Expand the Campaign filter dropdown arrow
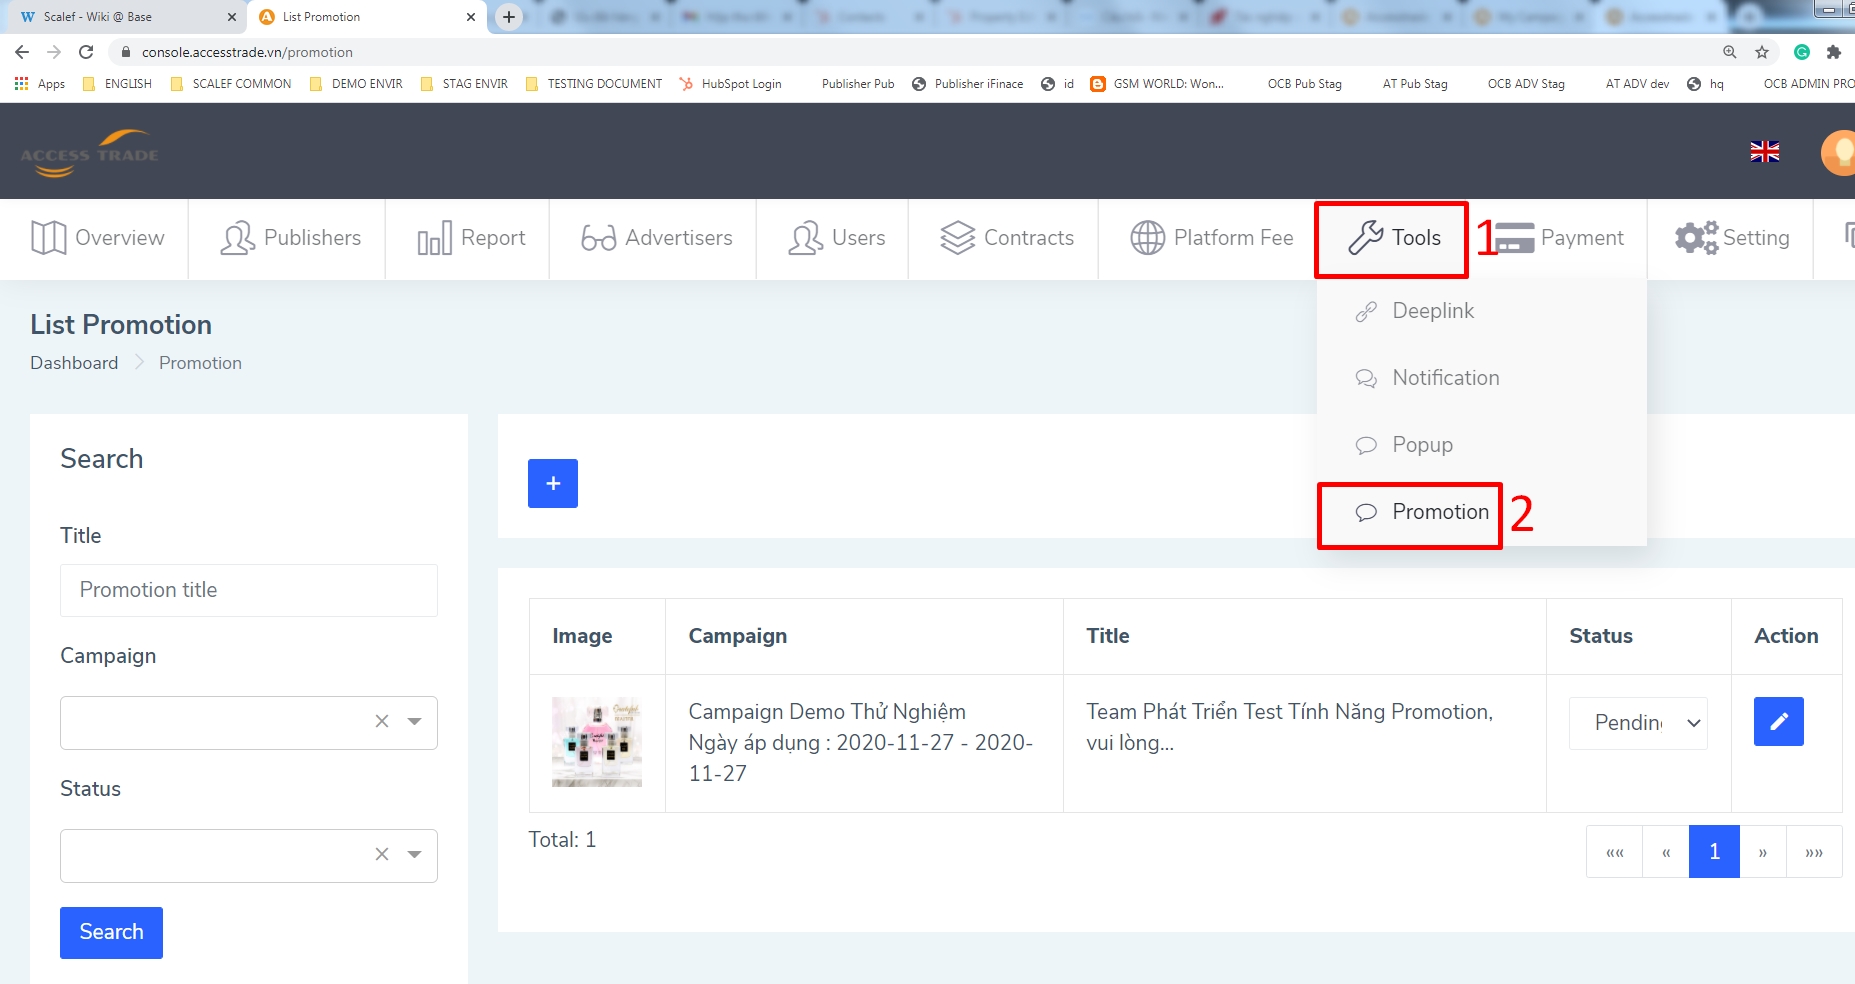The width and height of the screenshot is (1855, 984). [414, 721]
